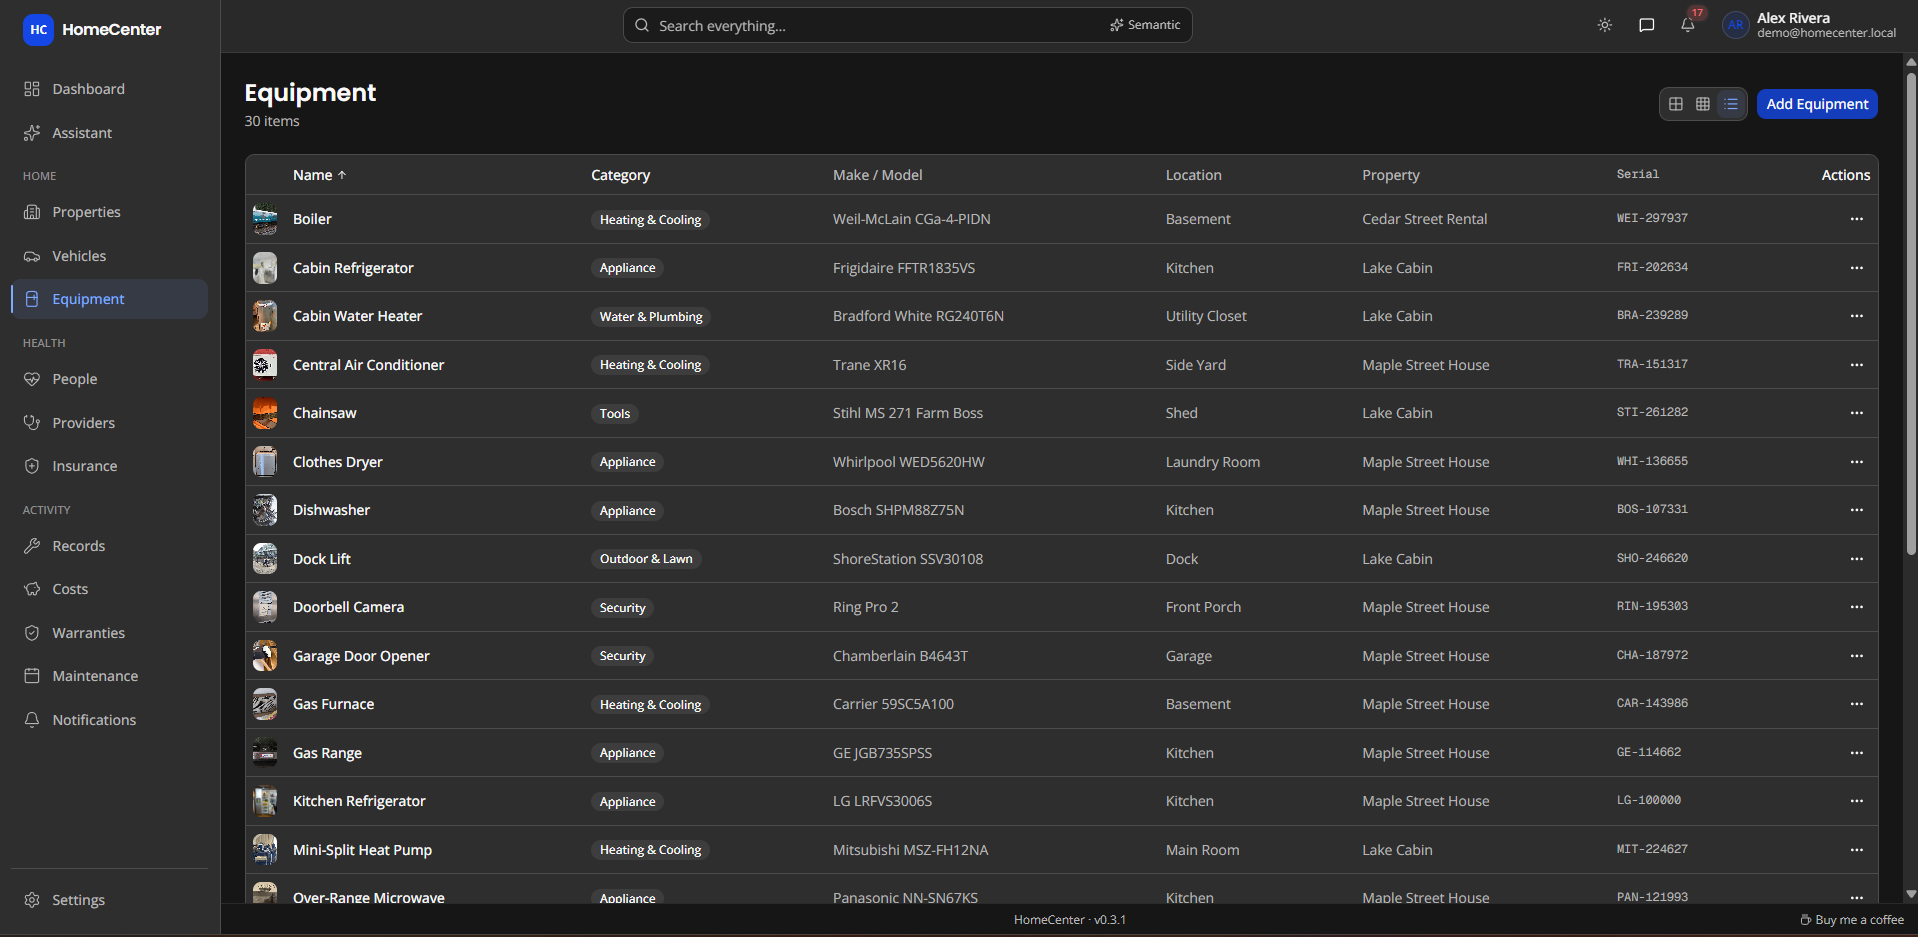Click the Records wrench icon
This screenshot has width=1918, height=937.
32,546
